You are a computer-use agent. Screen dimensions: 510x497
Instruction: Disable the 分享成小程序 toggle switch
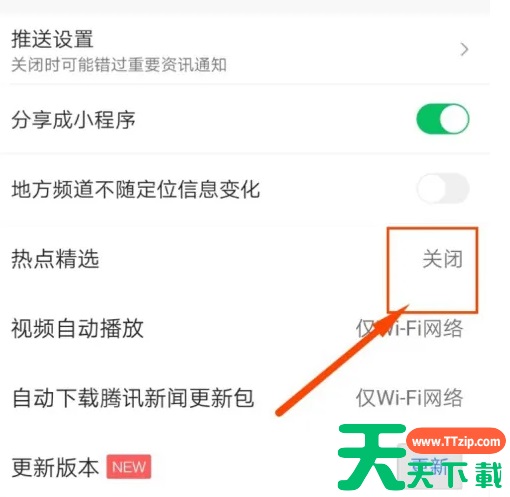[443, 119]
